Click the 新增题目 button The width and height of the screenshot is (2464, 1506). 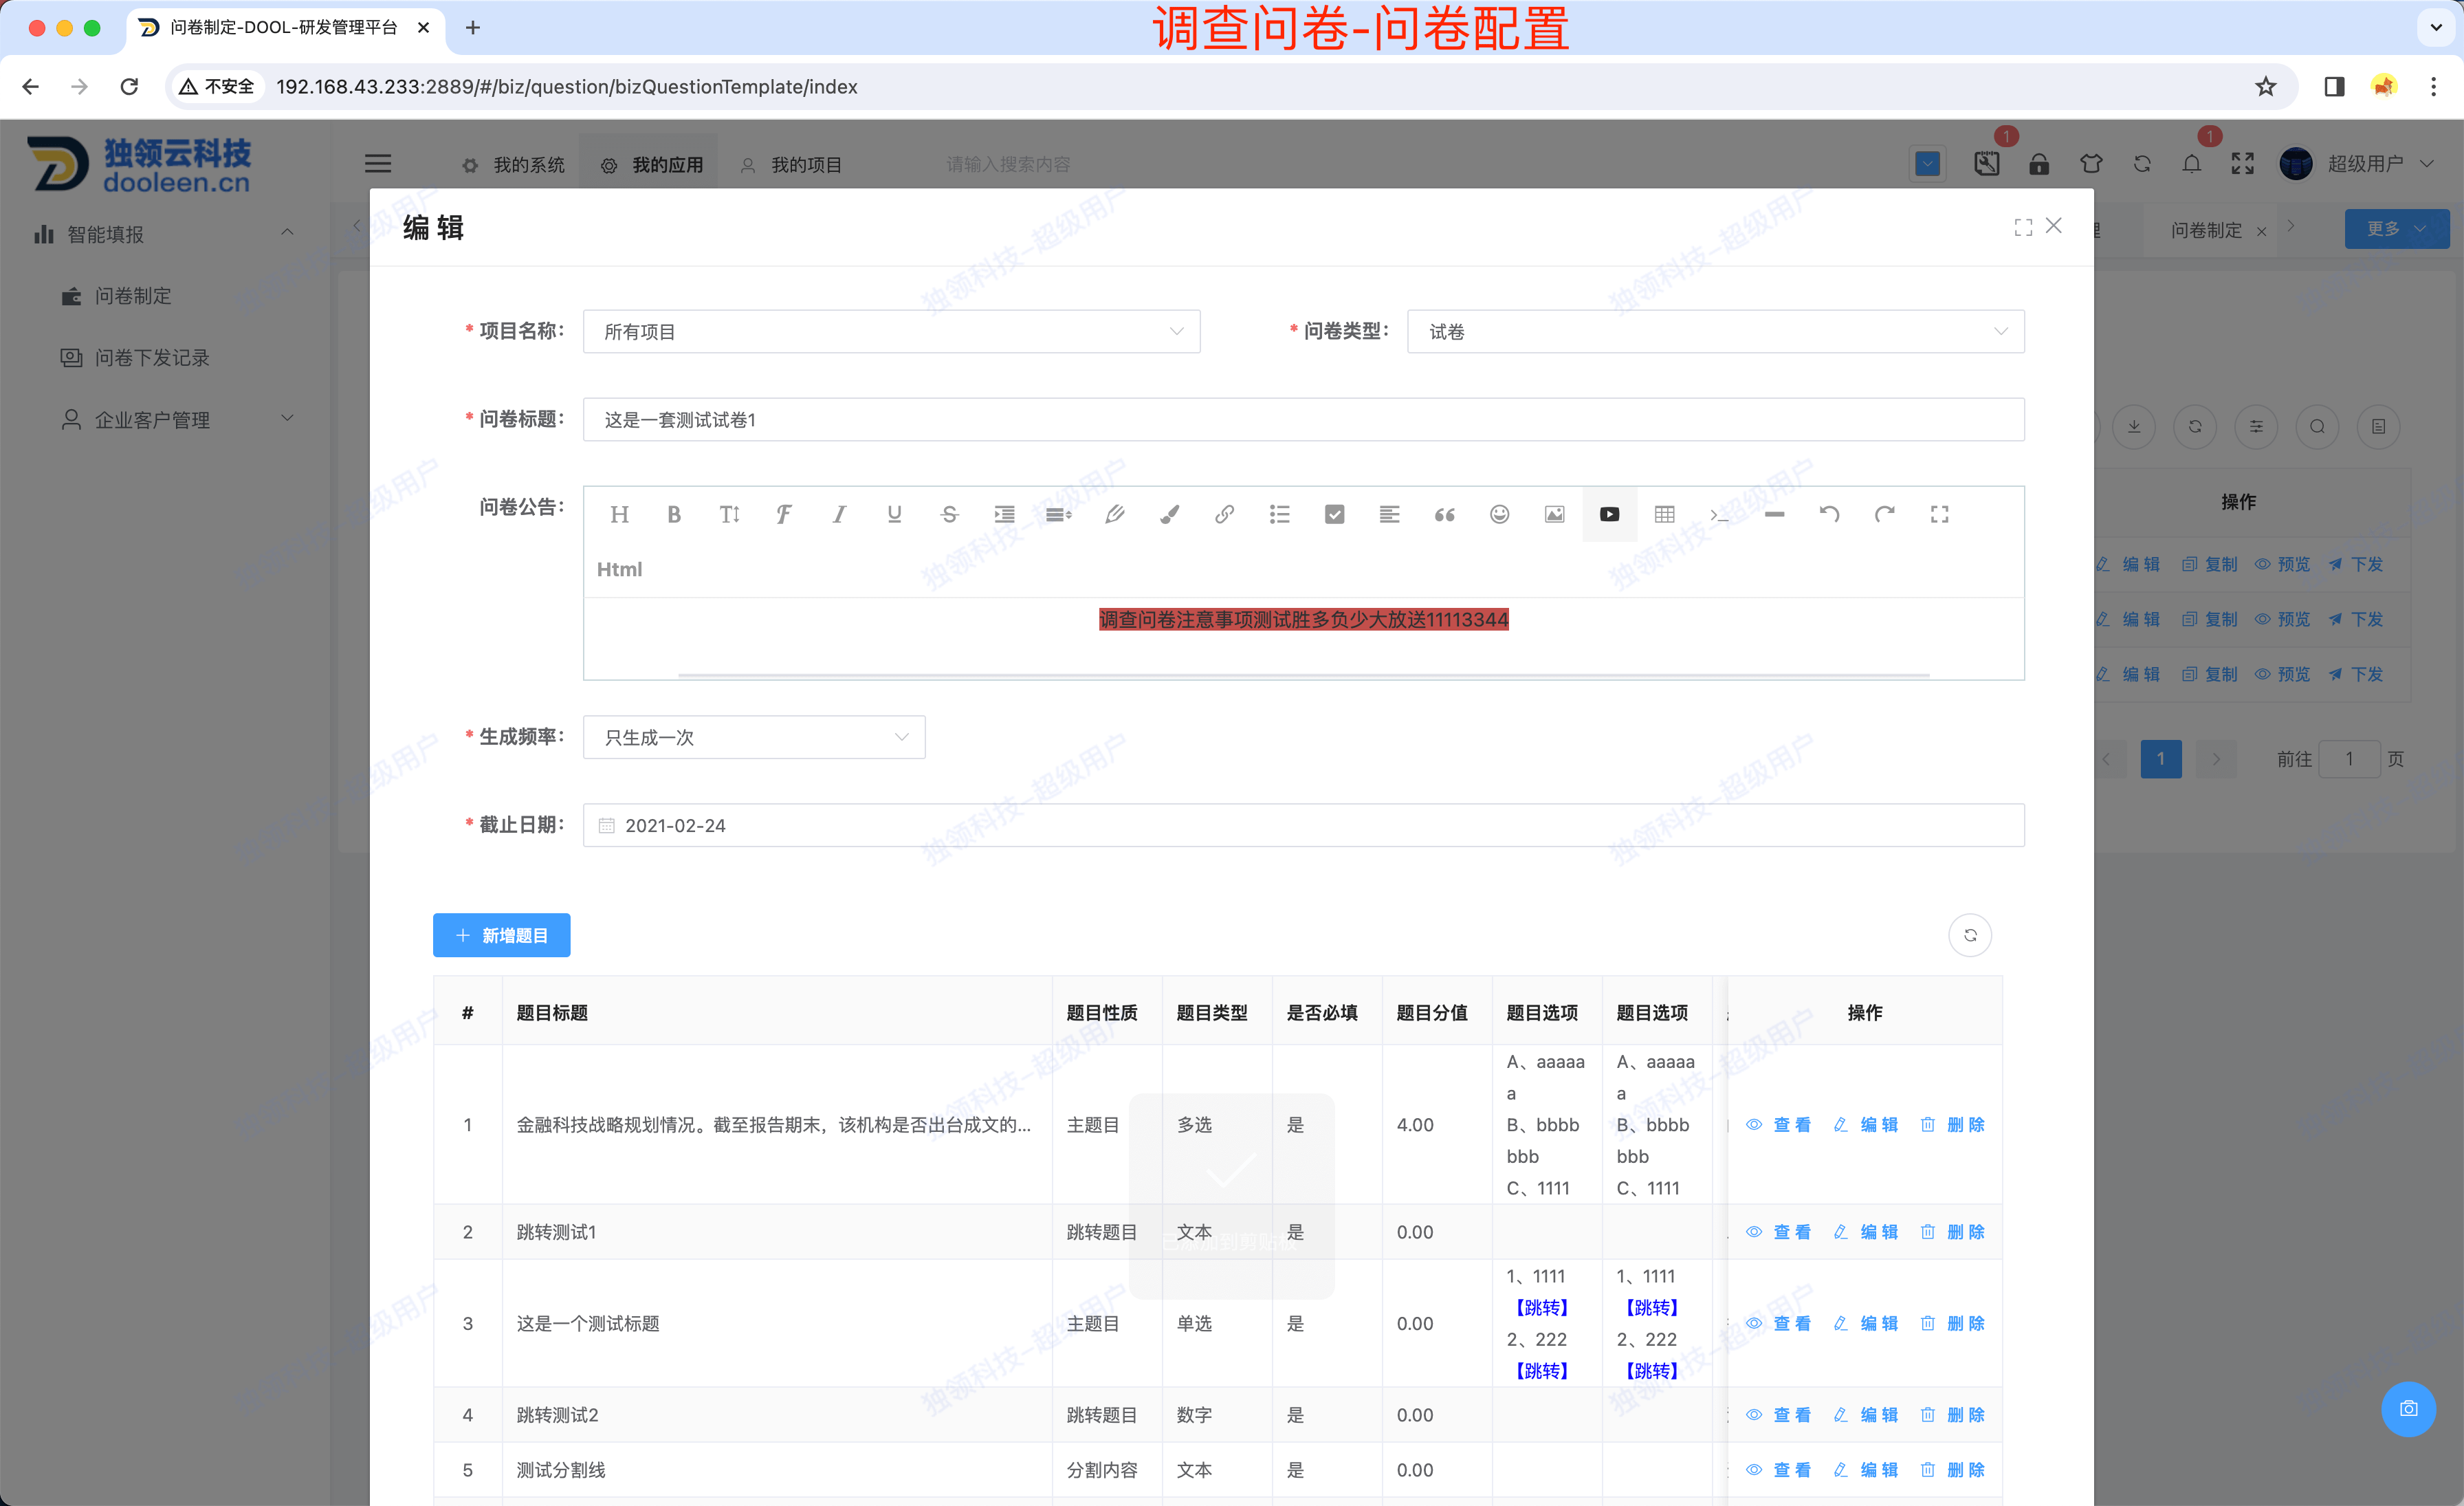point(501,935)
